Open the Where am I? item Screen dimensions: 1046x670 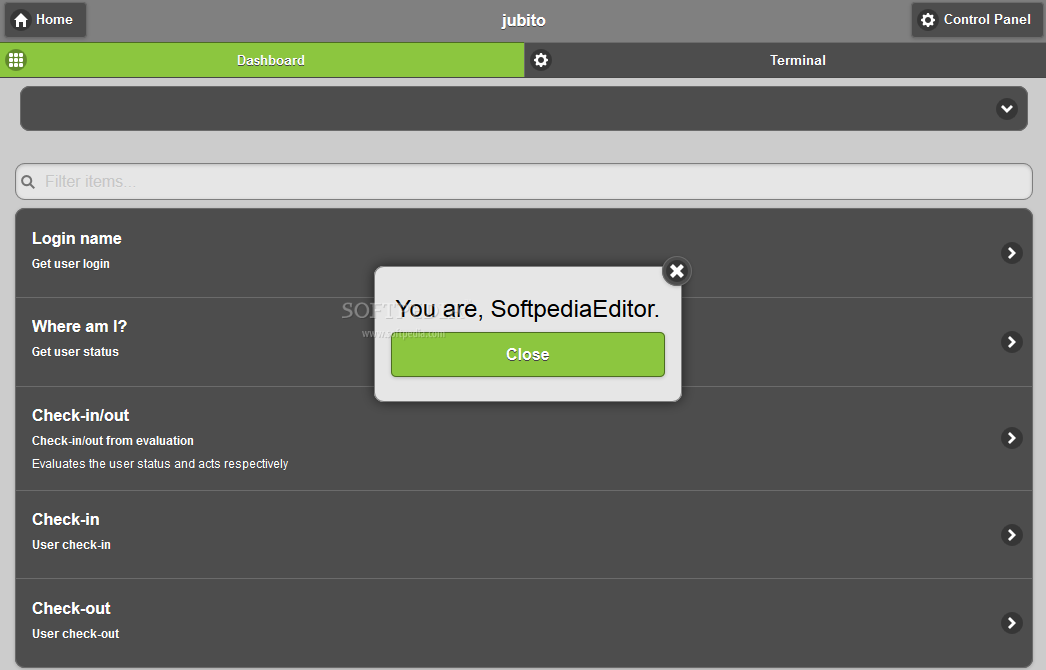coord(524,342)
